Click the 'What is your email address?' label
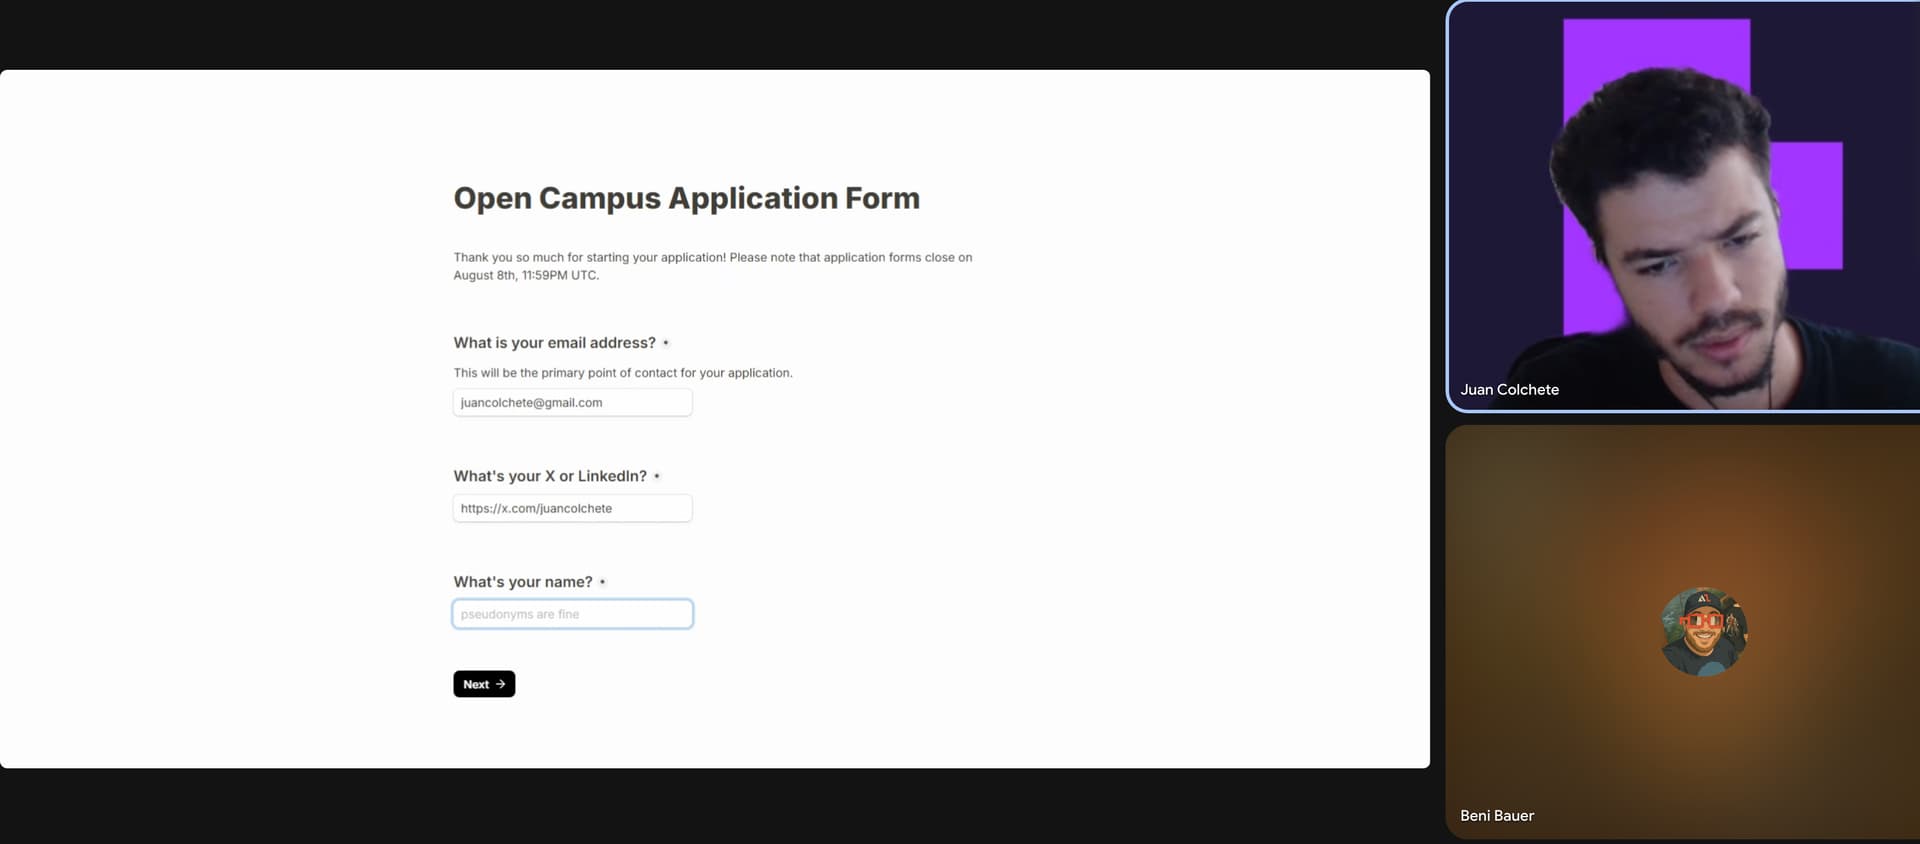 [554, 343]
